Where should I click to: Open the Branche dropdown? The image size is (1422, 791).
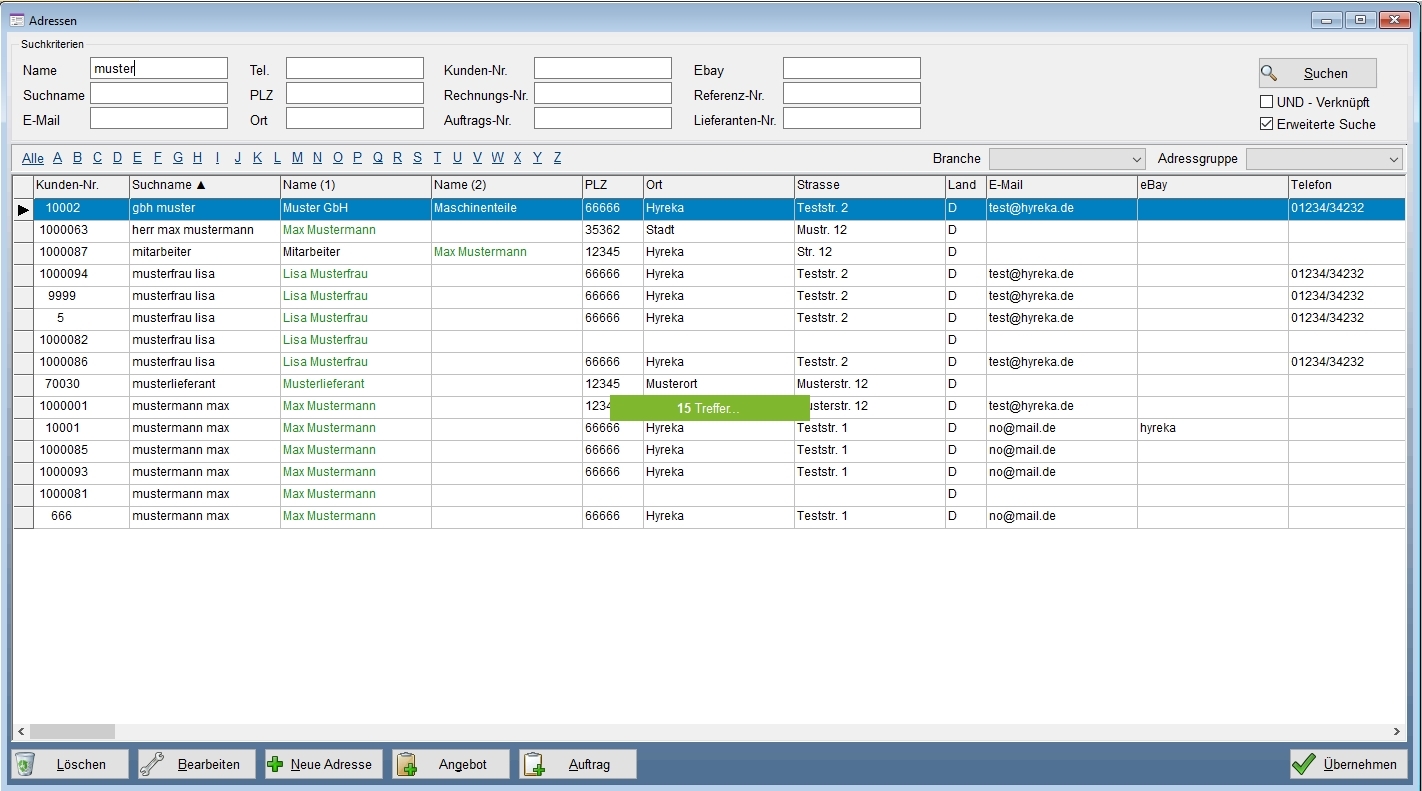pos(1066,159)
